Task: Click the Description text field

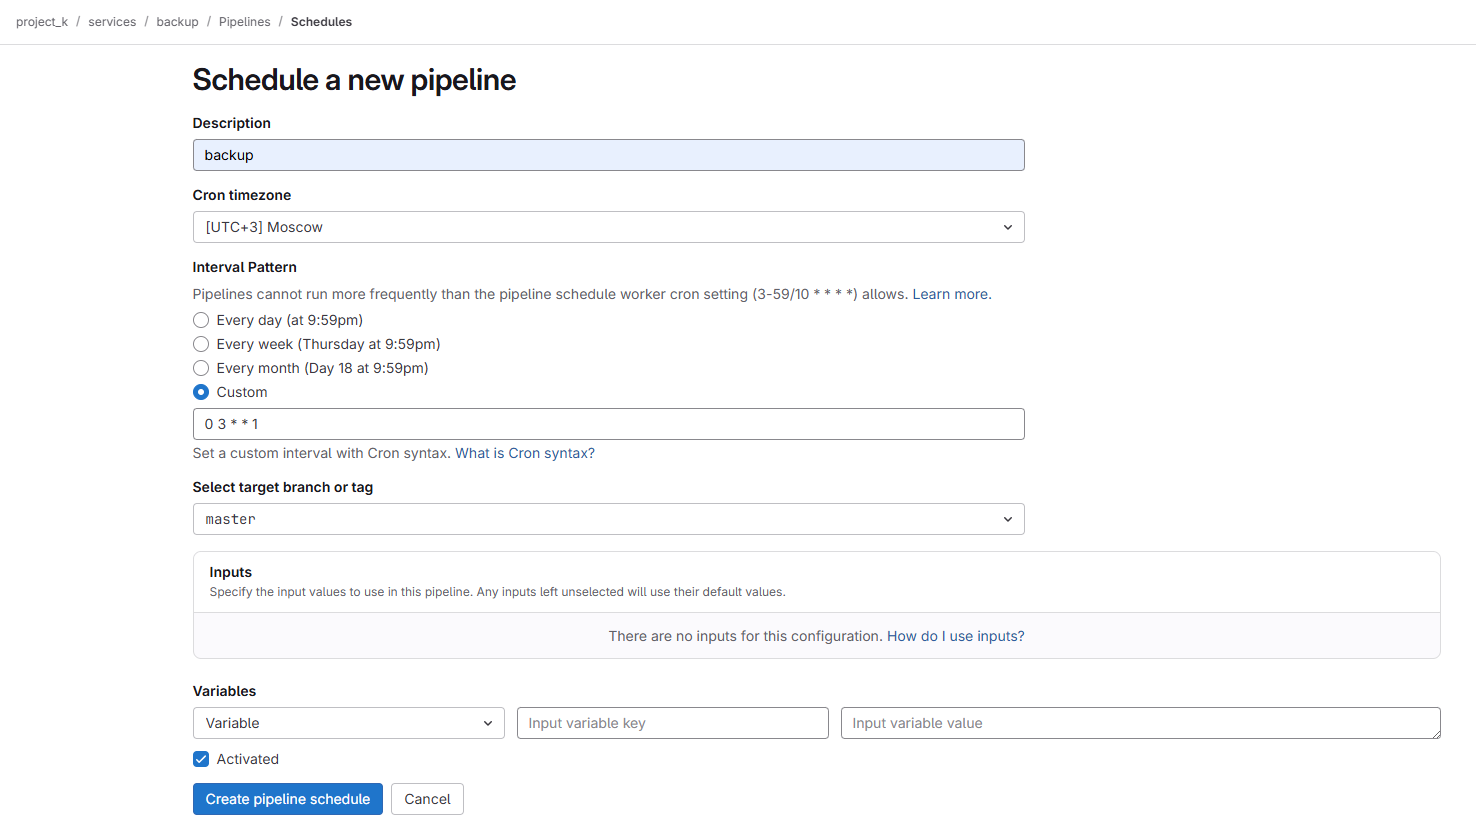Action: pos(608,155)
